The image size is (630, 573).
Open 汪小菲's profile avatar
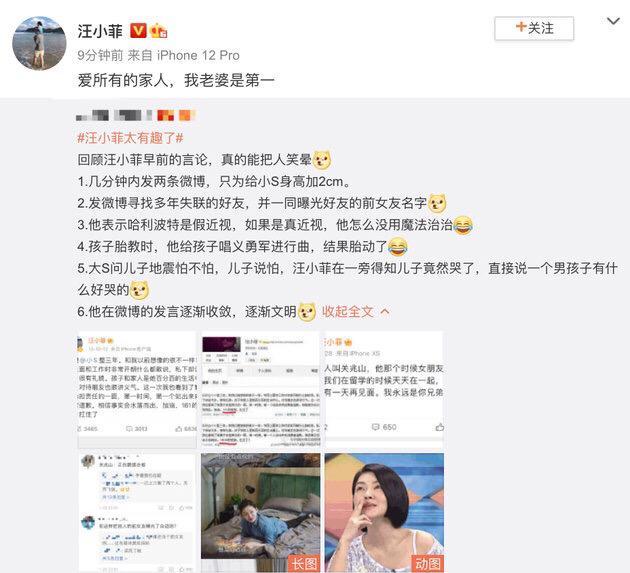coord(39,43)
